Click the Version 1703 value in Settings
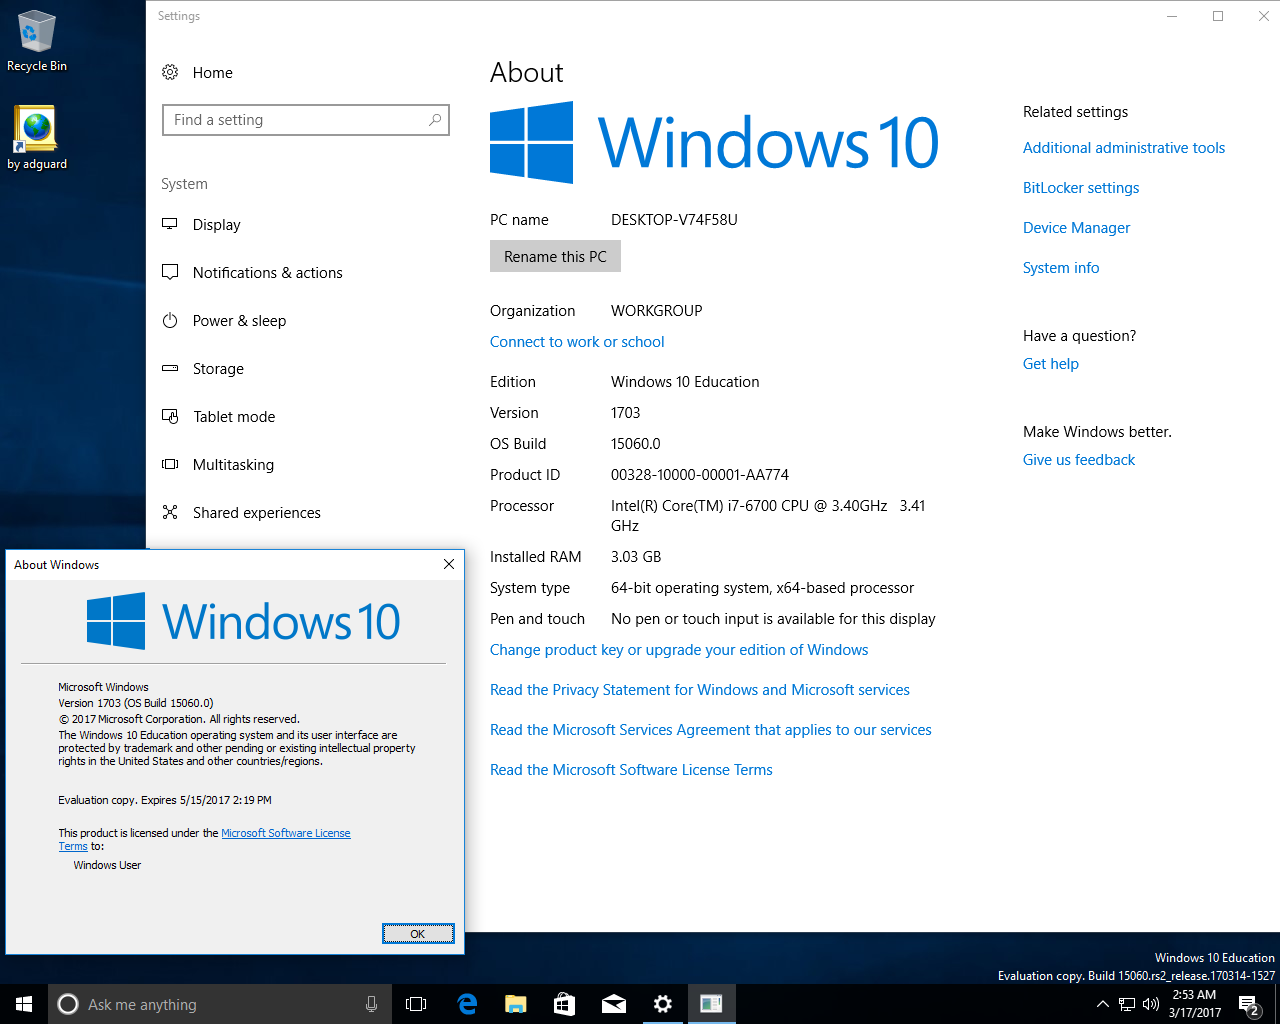The height and width of the screenshot is (1024, 1280). pyautogui.click(x=626, y=413)
